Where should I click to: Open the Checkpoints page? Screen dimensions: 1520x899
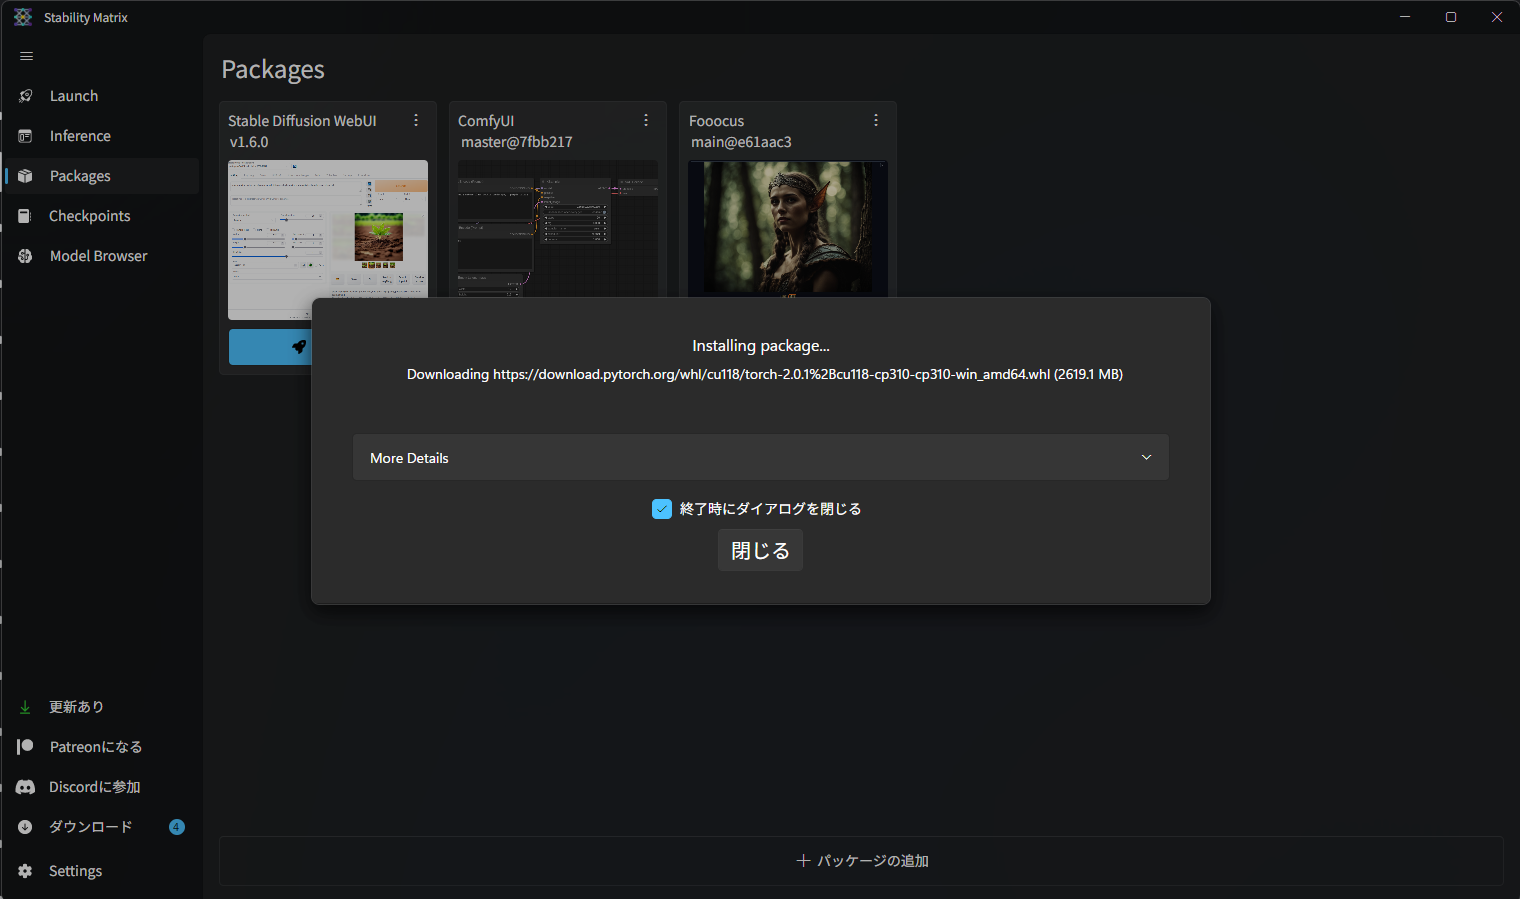point(101,216)
